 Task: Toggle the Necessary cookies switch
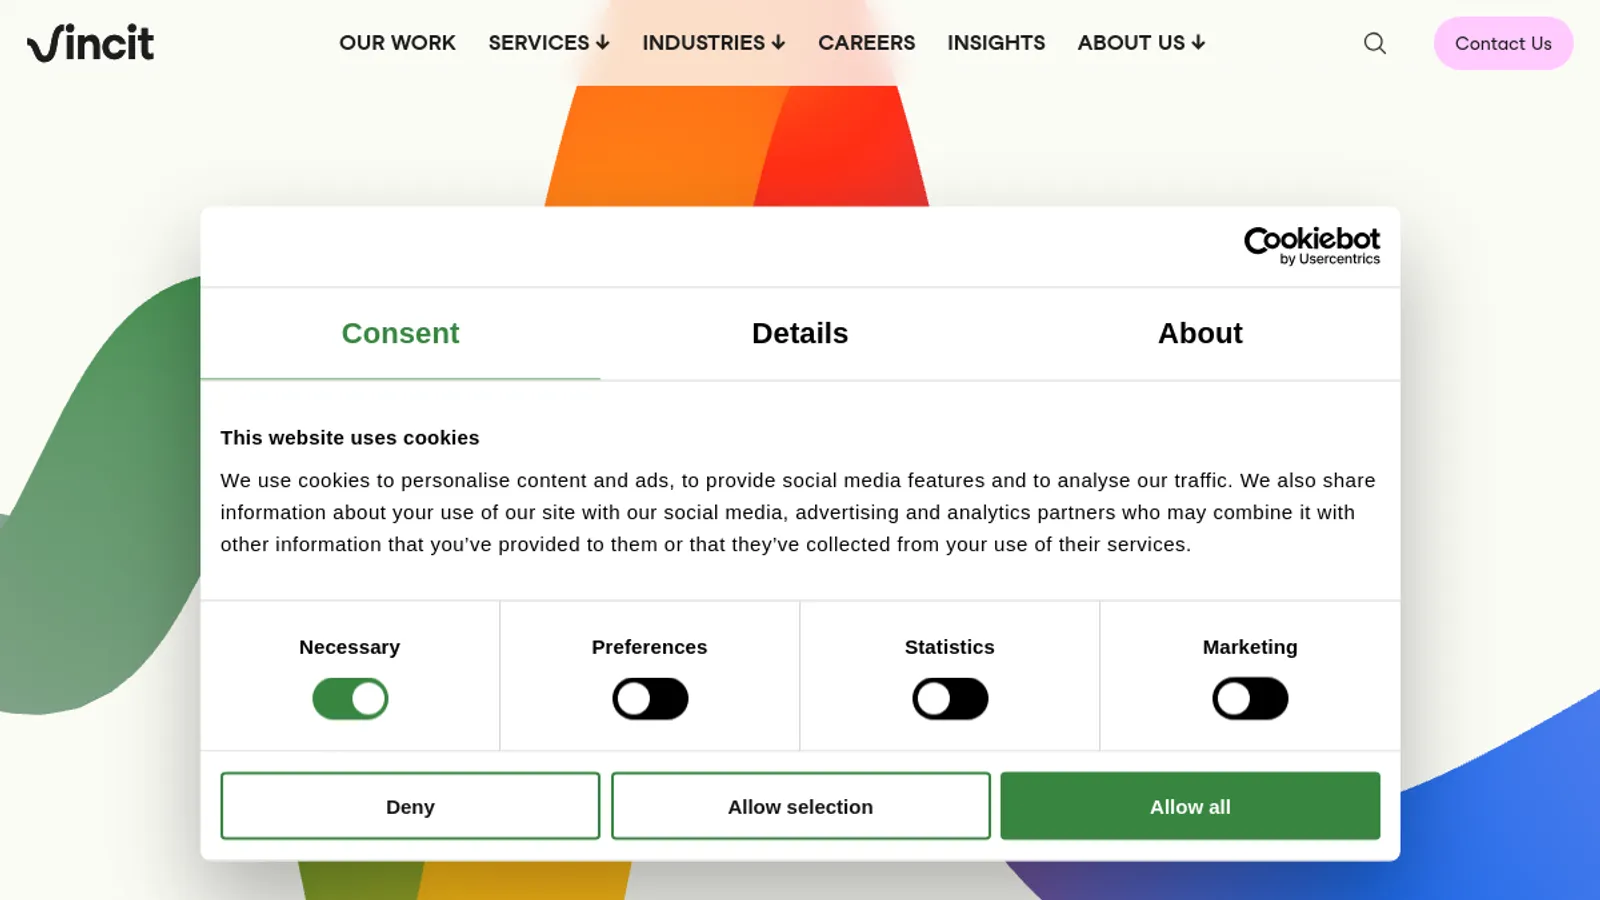tap(350, 699)
